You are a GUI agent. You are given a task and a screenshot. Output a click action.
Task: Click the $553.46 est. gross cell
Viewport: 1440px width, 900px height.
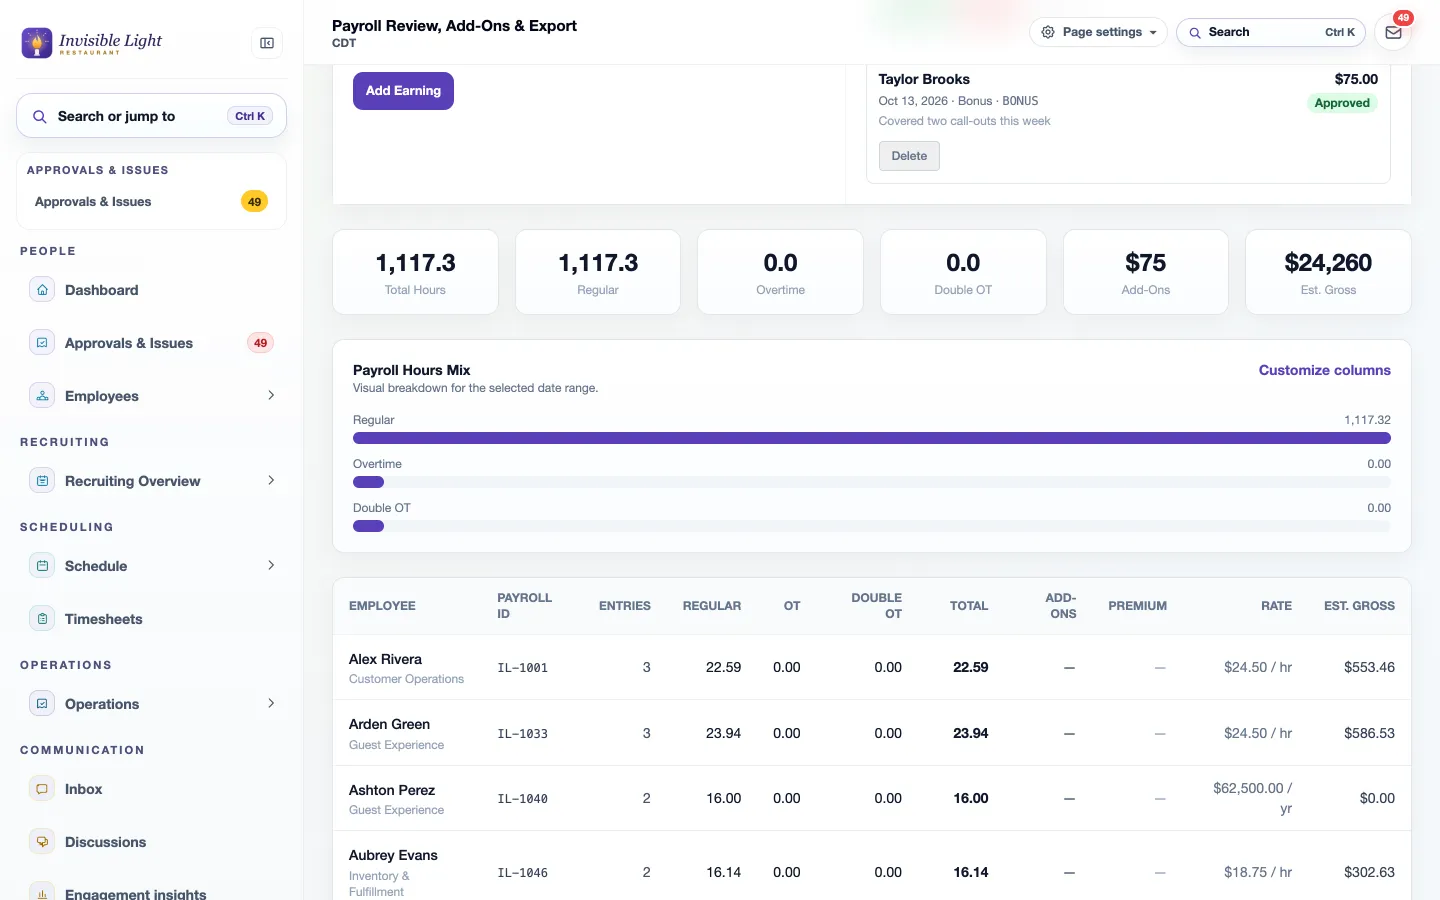(x=1369, y=667)
